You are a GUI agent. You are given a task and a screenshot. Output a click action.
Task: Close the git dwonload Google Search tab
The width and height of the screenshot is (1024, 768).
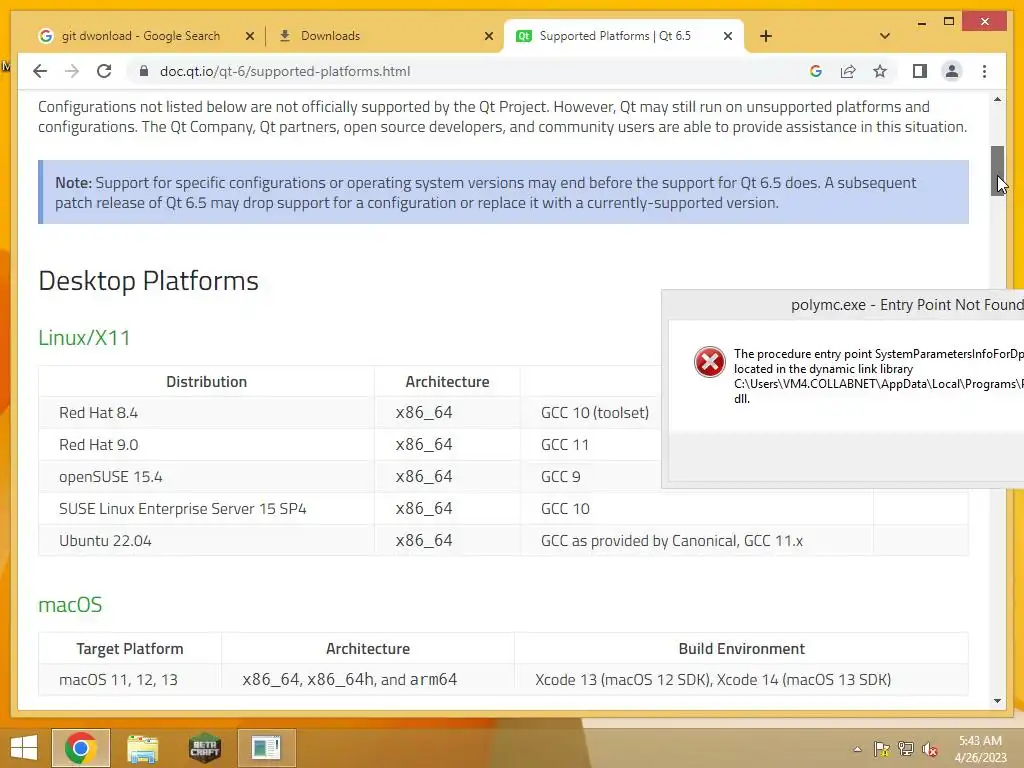(249, 36)
